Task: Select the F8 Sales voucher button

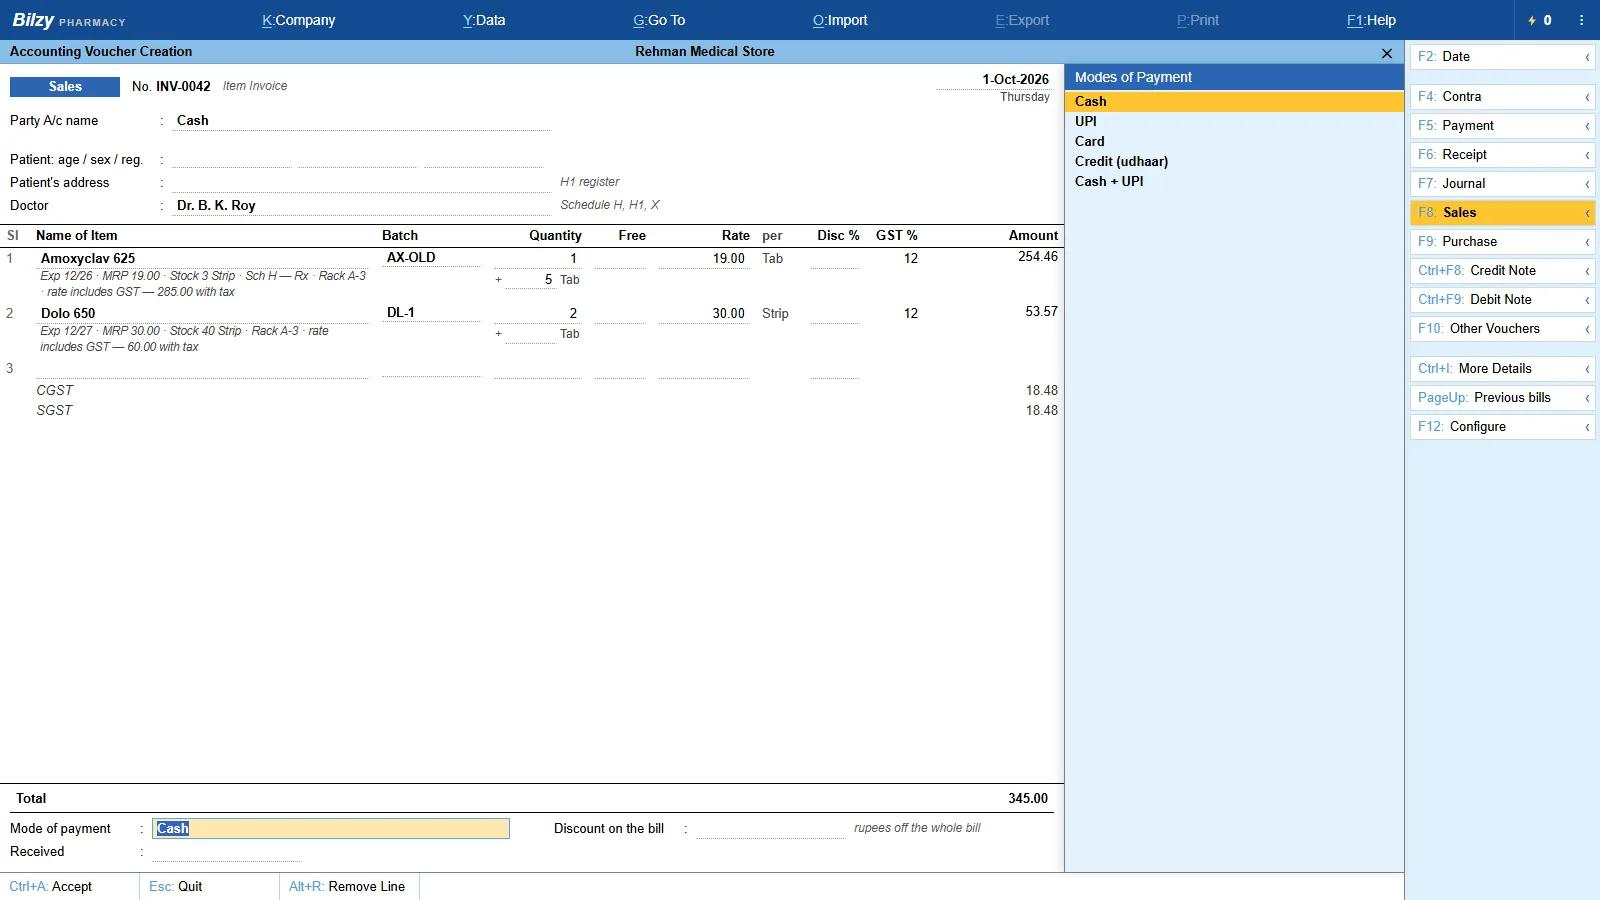Action: point(1503,213)
